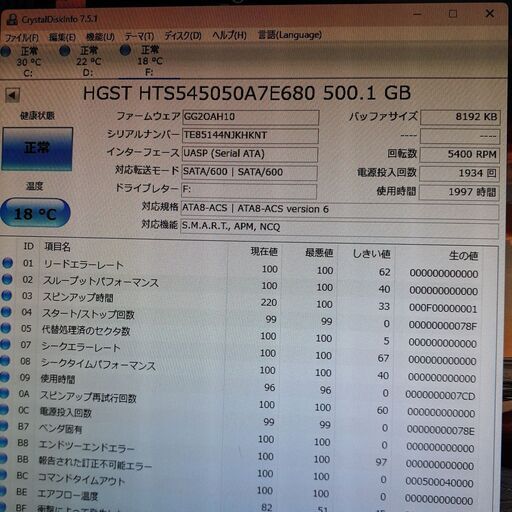Click the 生の値 column header

(x=463, y=256)
